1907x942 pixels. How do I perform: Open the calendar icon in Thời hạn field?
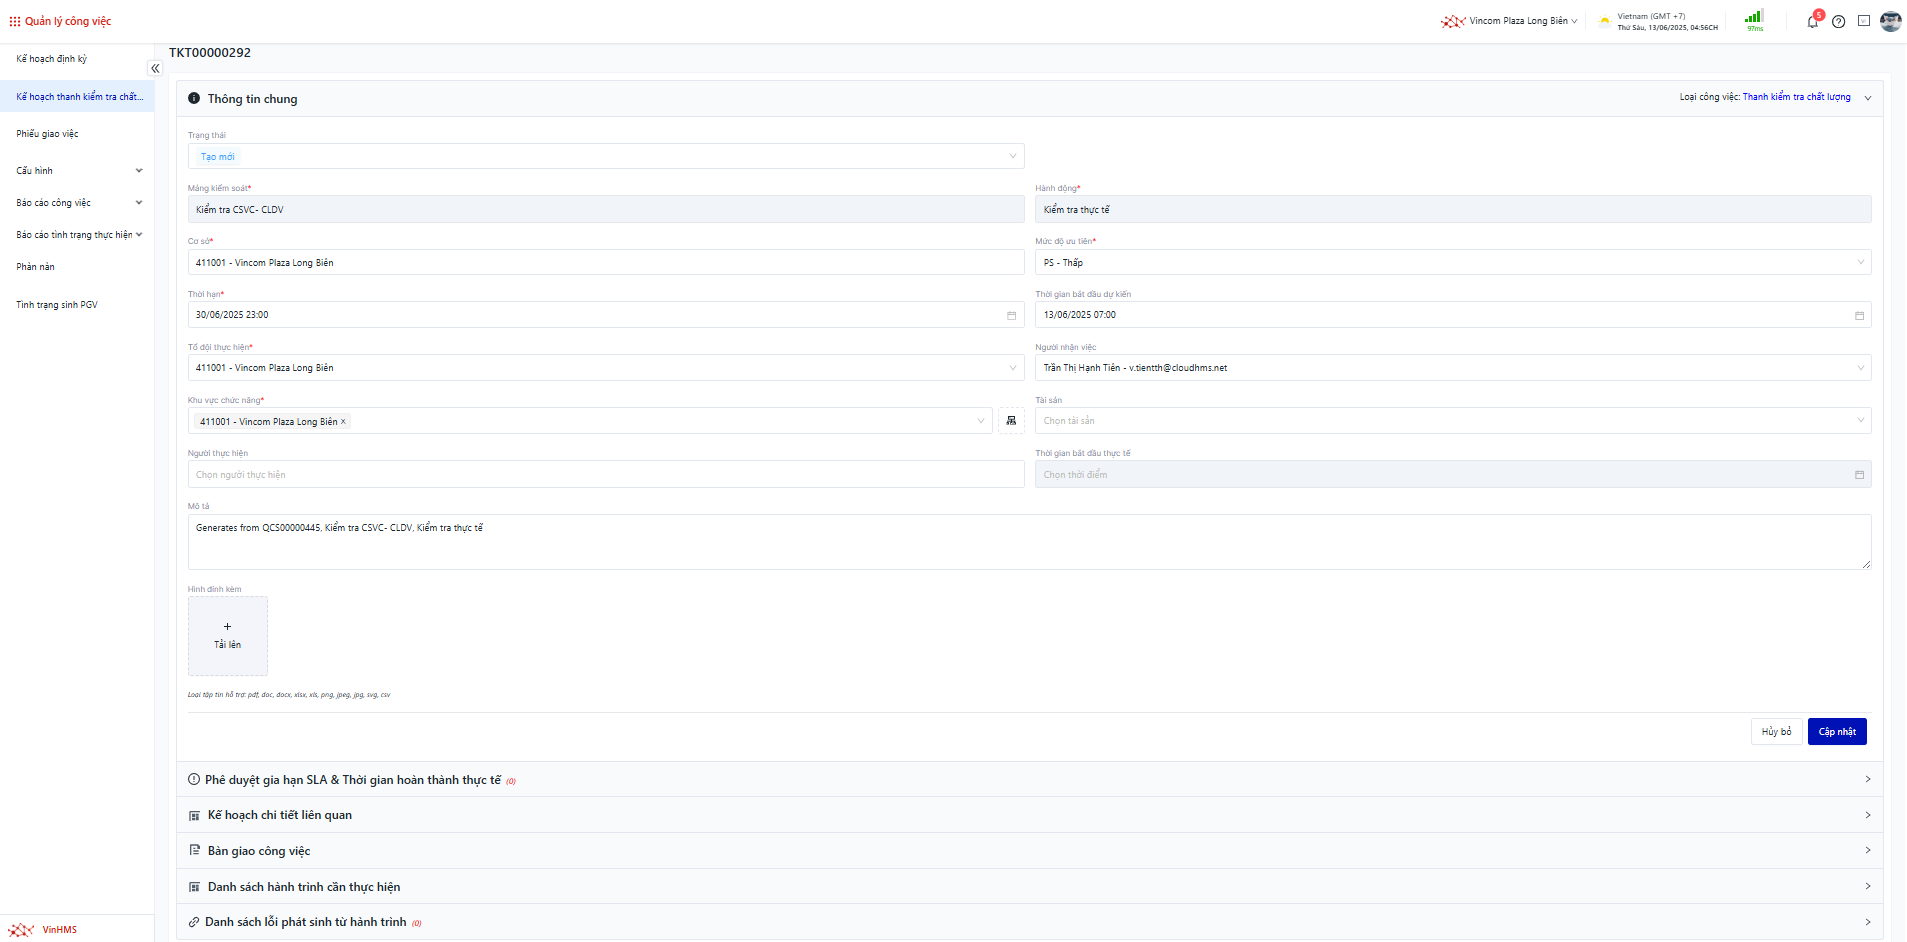(x=1011, y=316)
